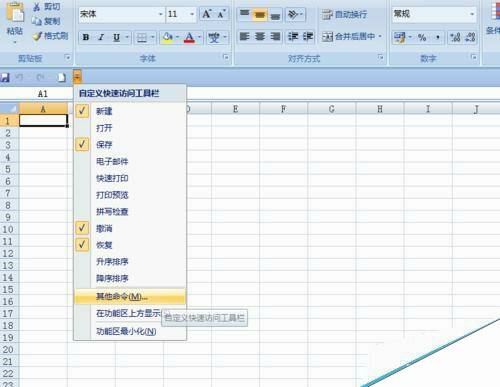Select the Format Painter (格式刷) brush
Image resolution: width=500 pixels, height=387 pixels.
click(37, 36)
